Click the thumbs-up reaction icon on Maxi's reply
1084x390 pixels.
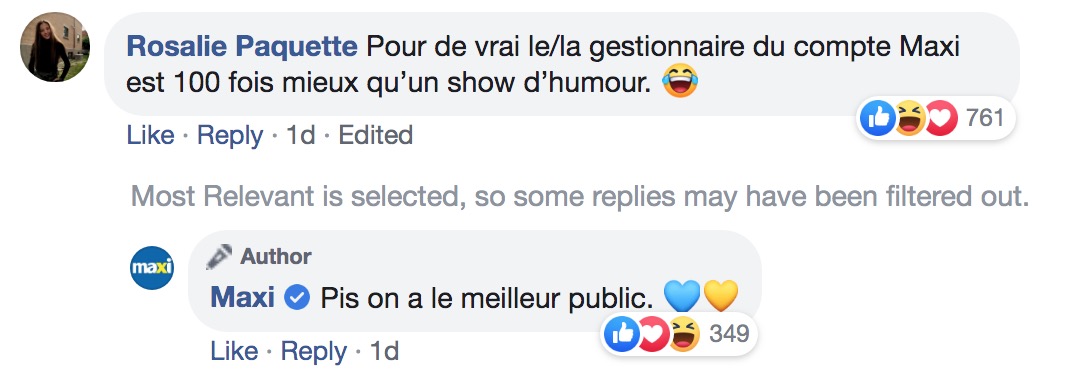621,335
